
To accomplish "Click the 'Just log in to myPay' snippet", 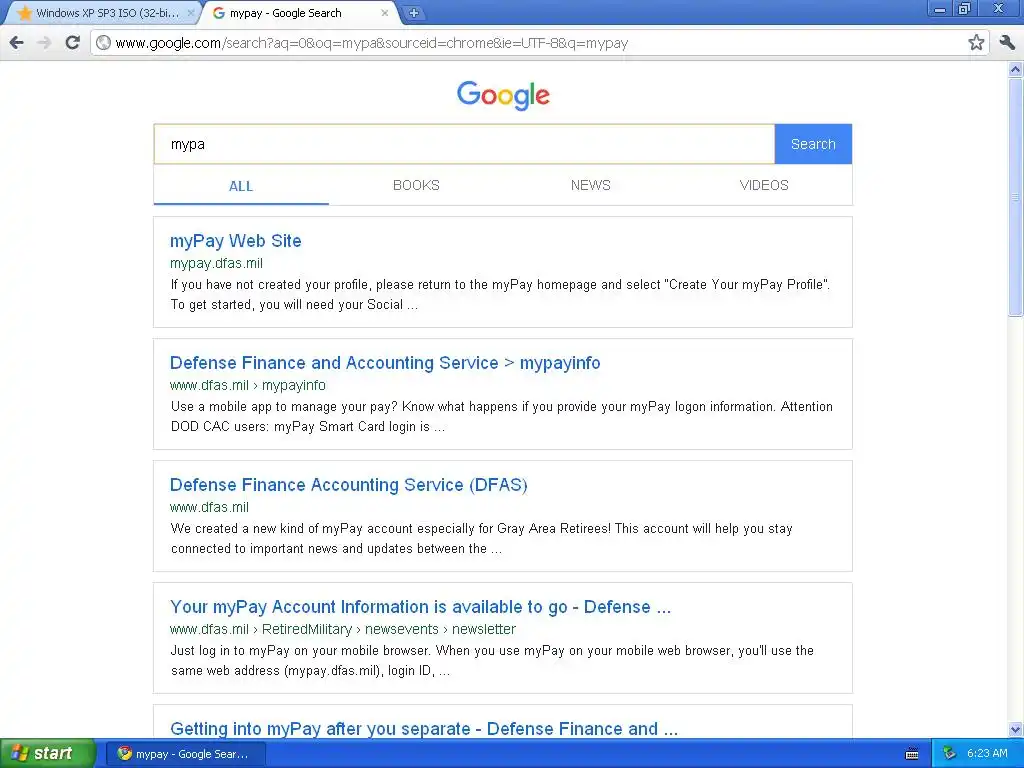I will (492, 661).
